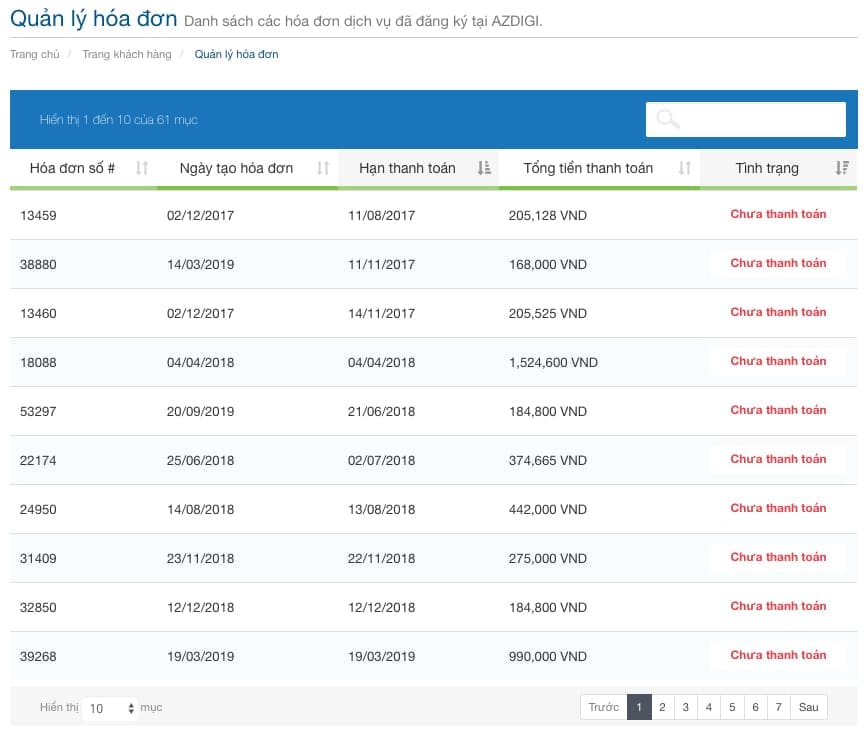Click the Trước previous-page button
This screenshot has height=738, width=867.
(x=603, y=707)
